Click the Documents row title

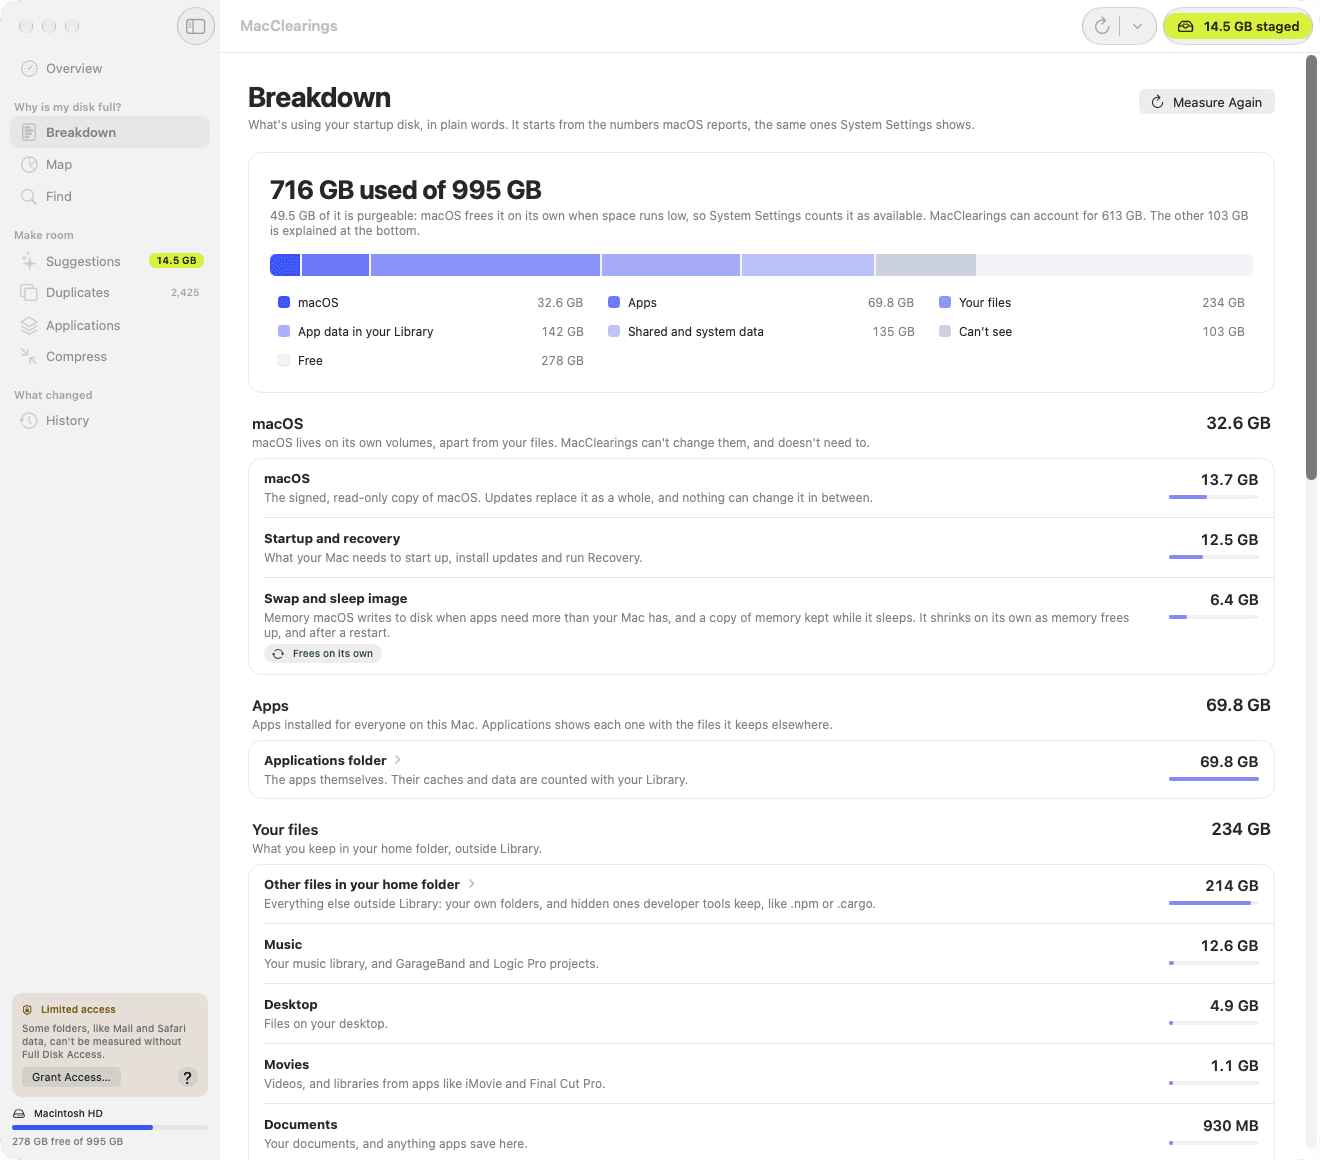[x=301, y=1125]
